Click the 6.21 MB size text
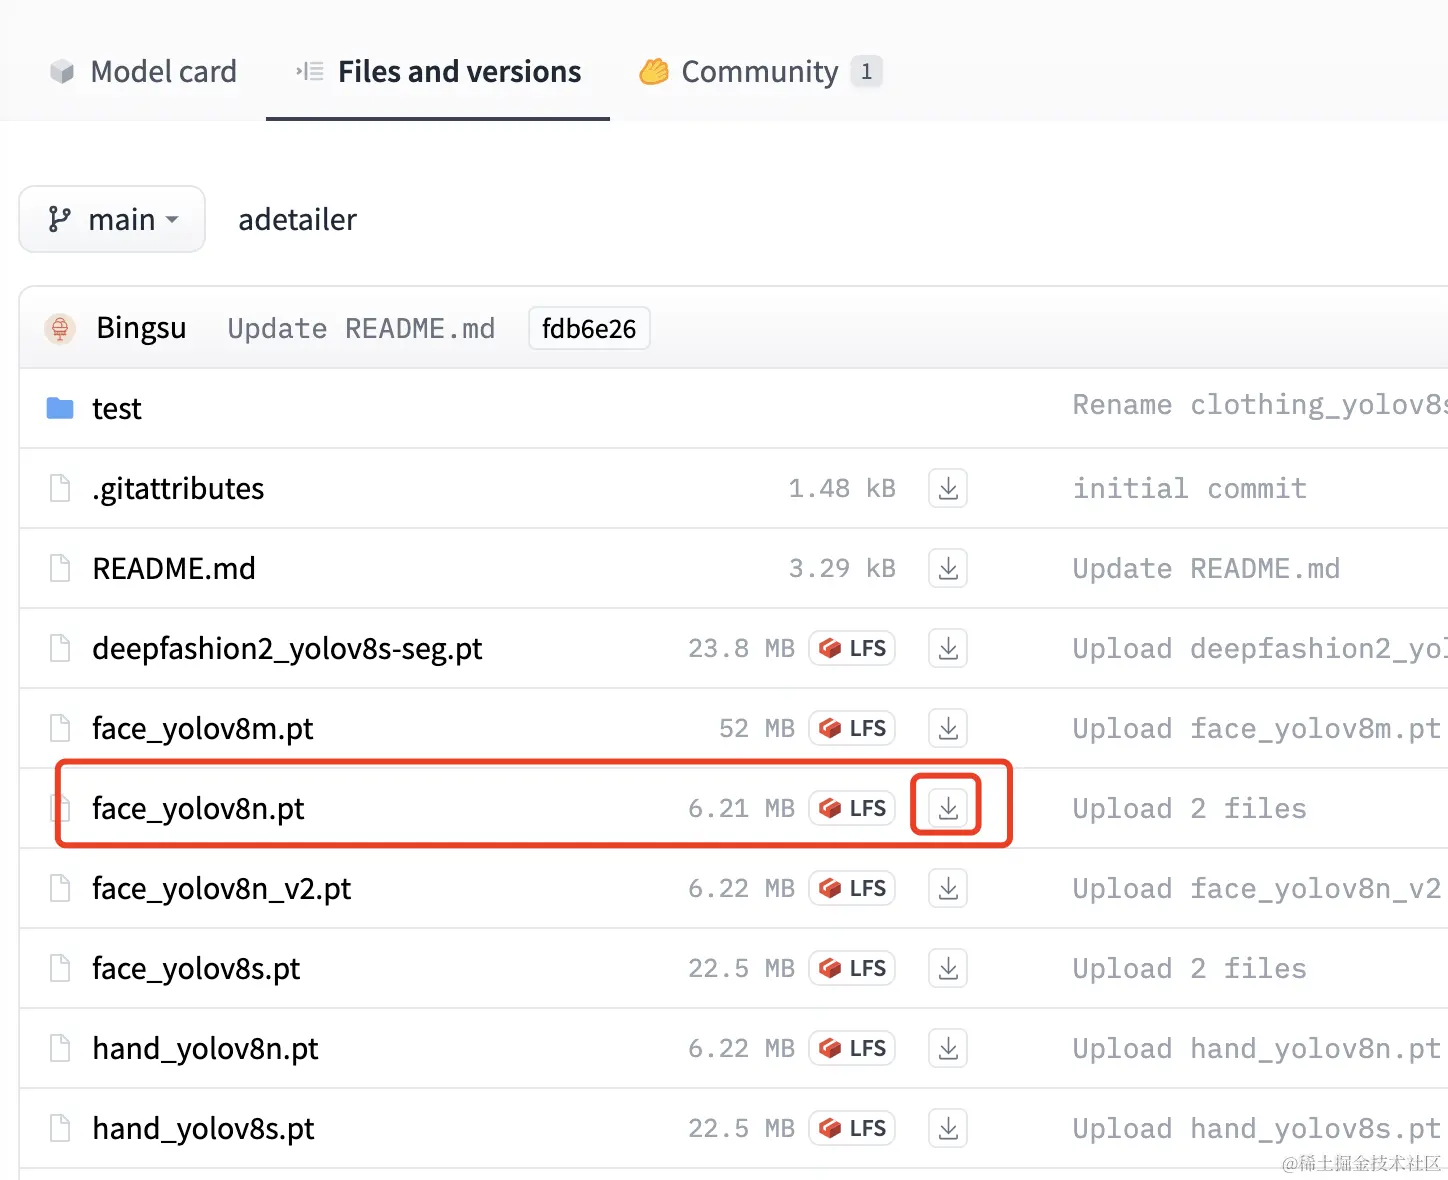The image size is (1448, 1180). (741, 808)
